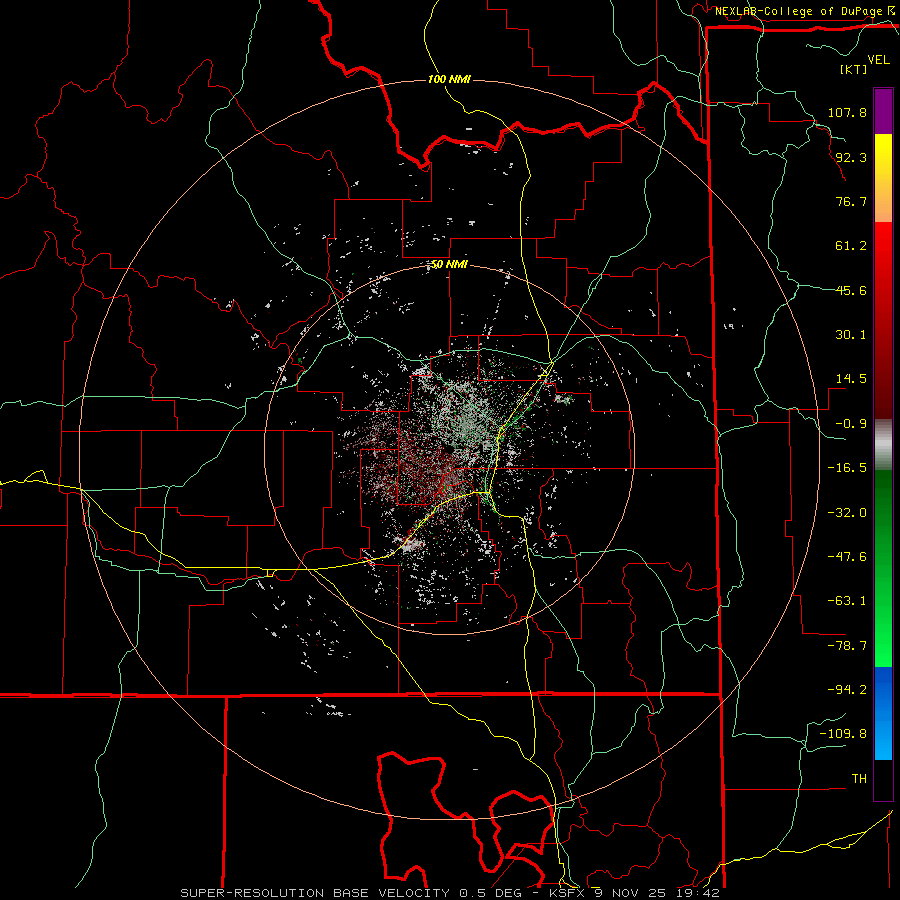
Task: Click the 100 NMI range ring label
Action: 449,79
